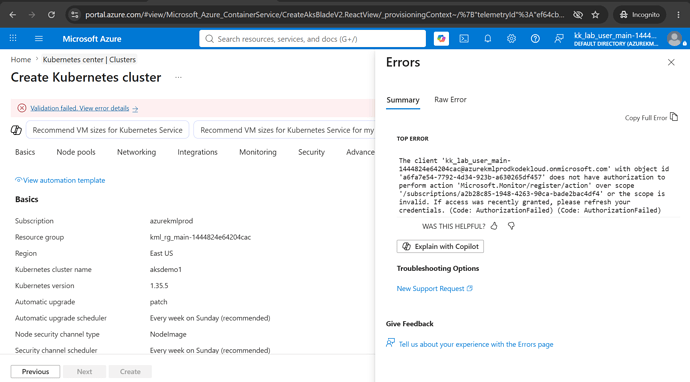Screen dimensions: 690x382
Task: Open Validation failed. View error details link
Action: (x=84, y=108)
